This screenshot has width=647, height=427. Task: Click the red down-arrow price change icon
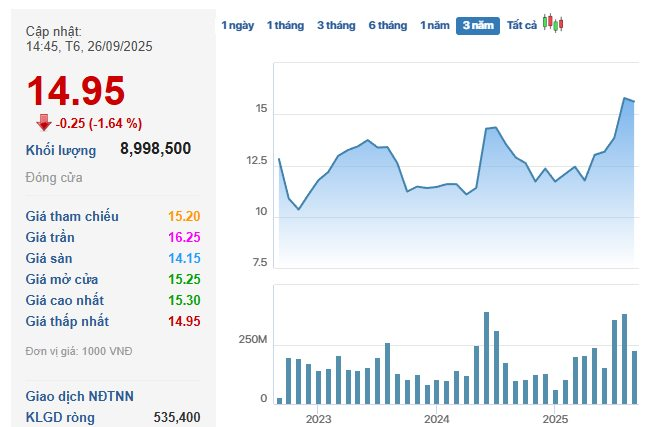pos(43,123)
